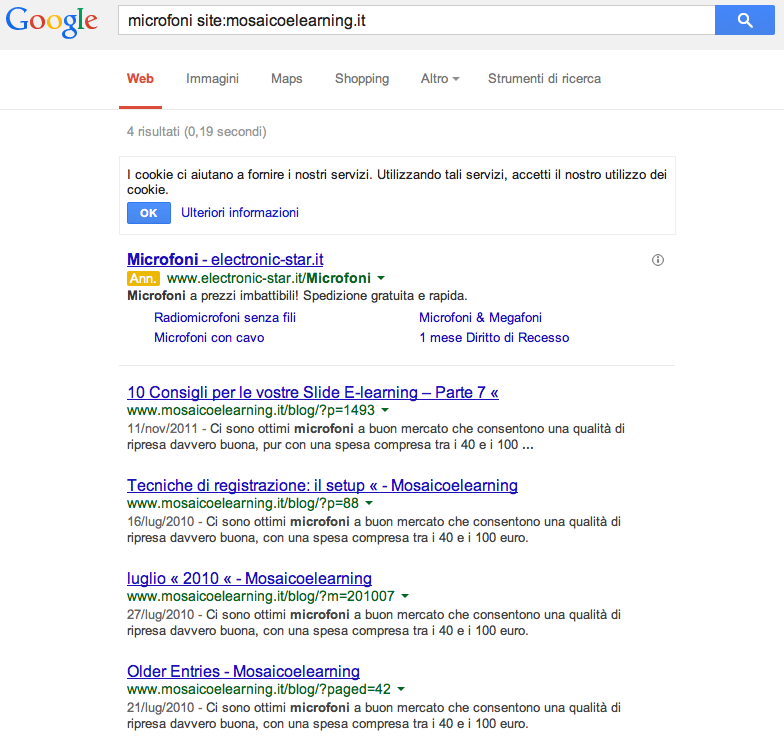Open Tecniche di registrazione: il setup result
Viewport: 784px width, 740px height.
(322, 486)
